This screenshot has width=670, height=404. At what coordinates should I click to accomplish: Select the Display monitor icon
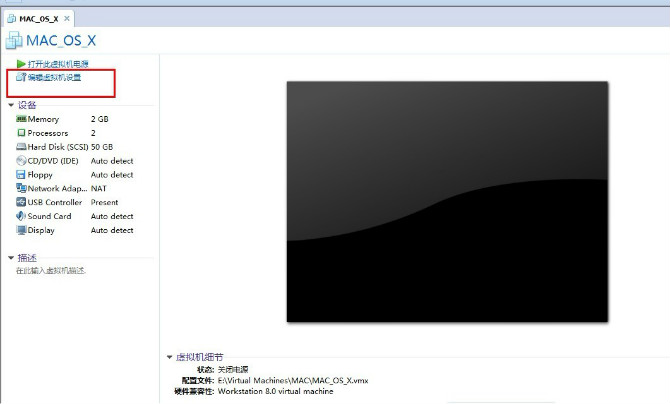pyautogui.click(x=21, y=230)
